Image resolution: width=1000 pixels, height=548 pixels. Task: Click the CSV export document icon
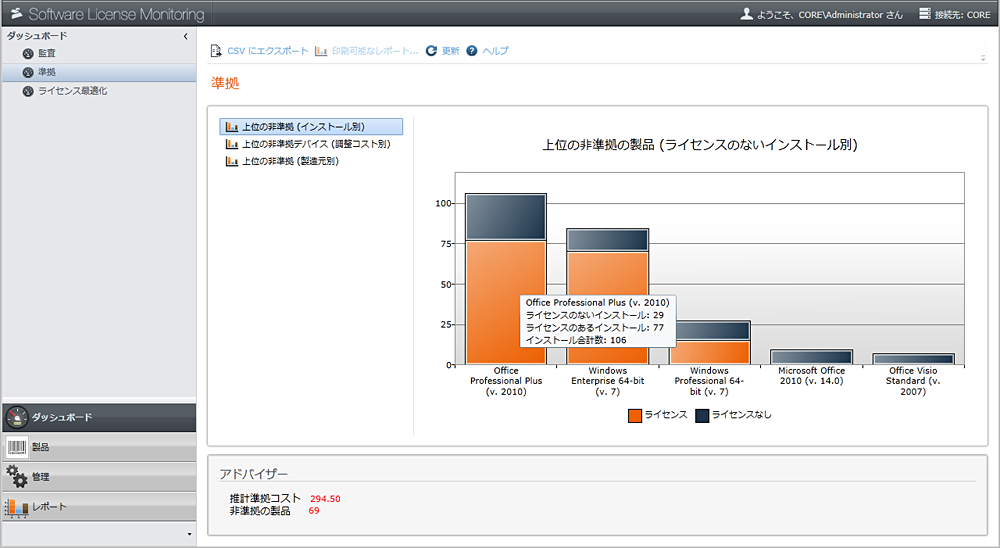[216, 50]
